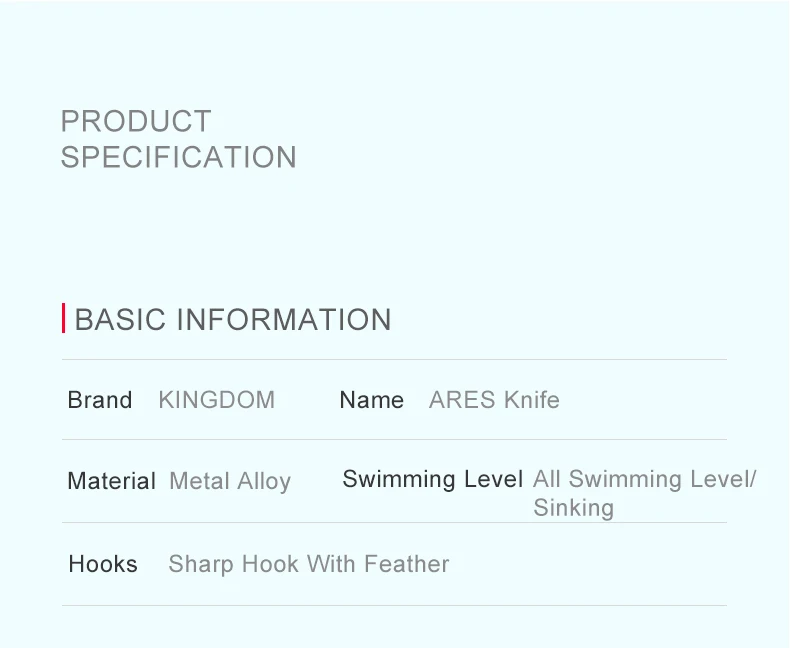Click the divider line below the Brand row
The height and width of the screenshot is (648, 790).
pyautogui.click(x=394, y=439)
